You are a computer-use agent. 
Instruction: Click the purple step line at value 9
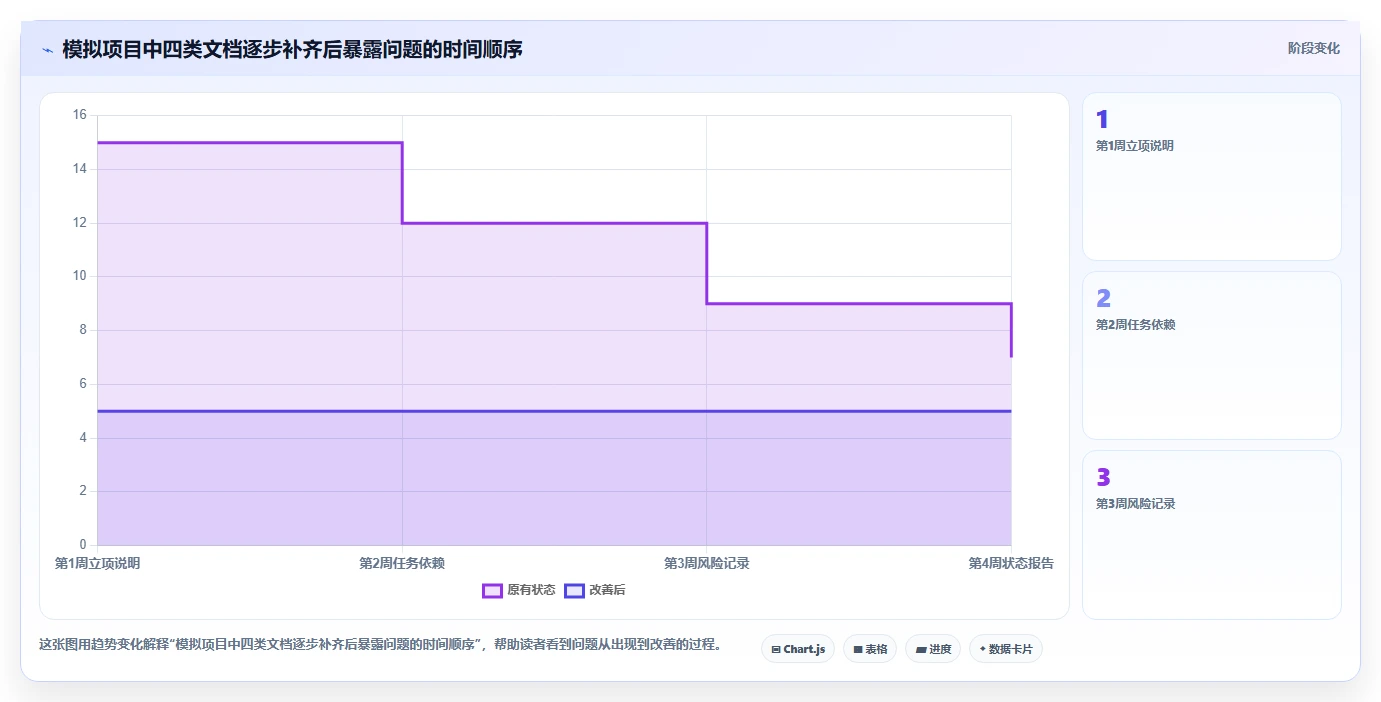859,303
